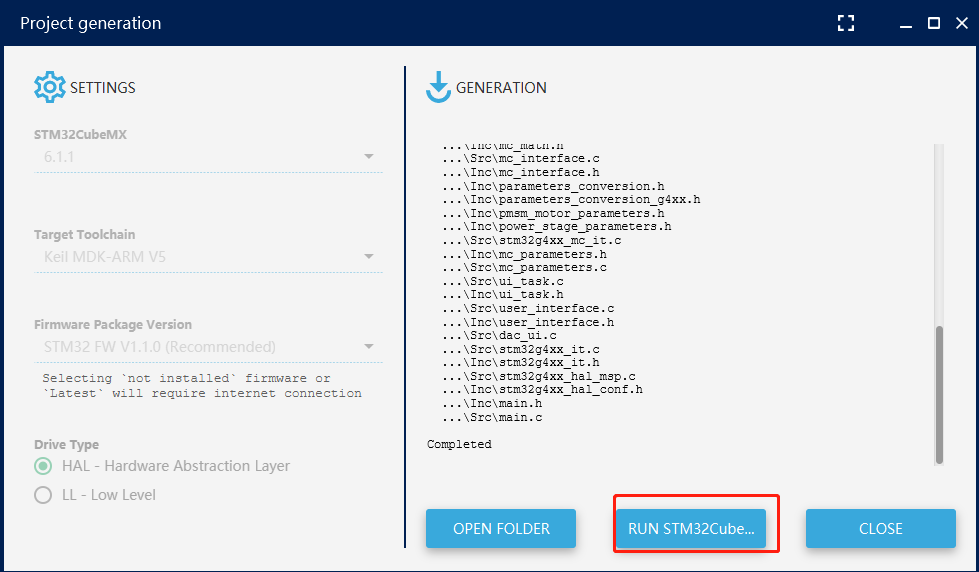Viewport: 979px width, 572px height.
Task: Click the ...\Inc\main.h log entry
Action: coord(492,403)
